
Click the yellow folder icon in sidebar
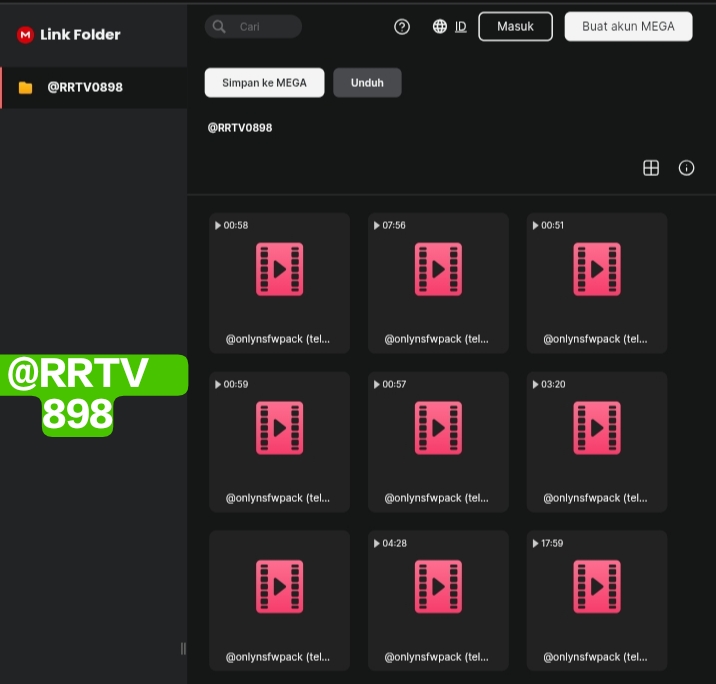[26, 87]
